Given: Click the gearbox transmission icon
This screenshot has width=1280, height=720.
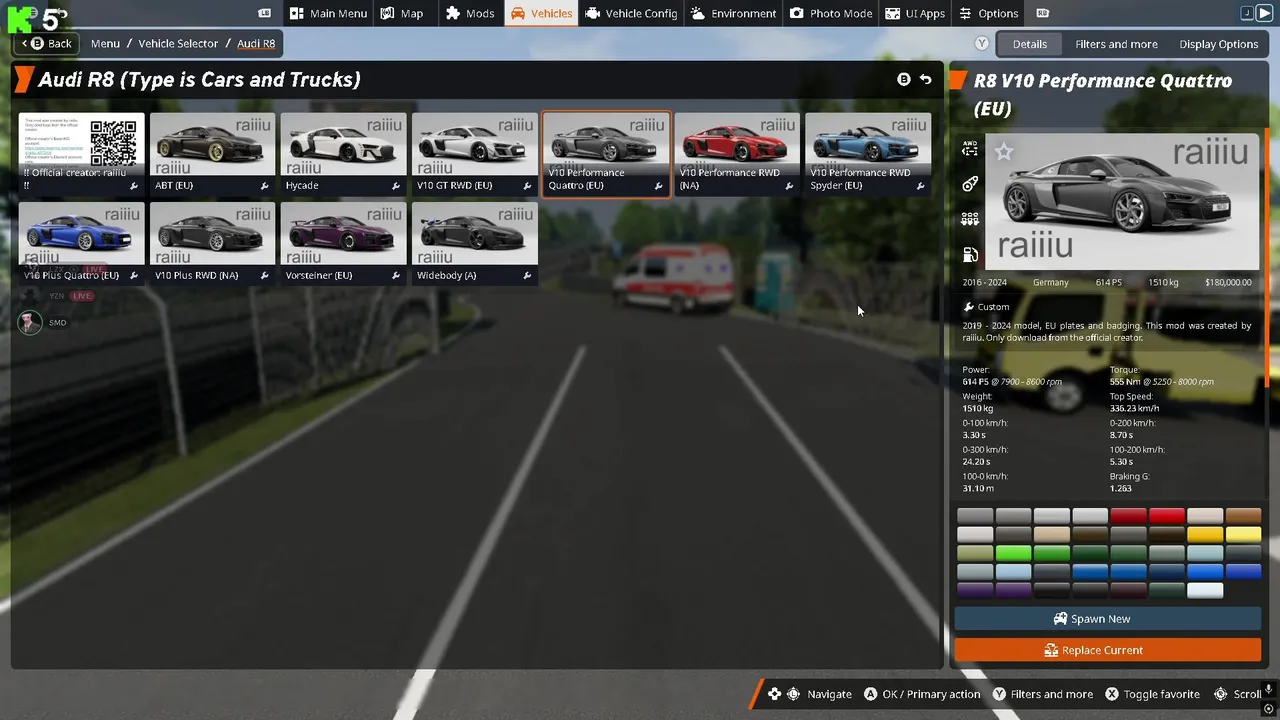Looking at the screenshot, I should tap(970, 219).
